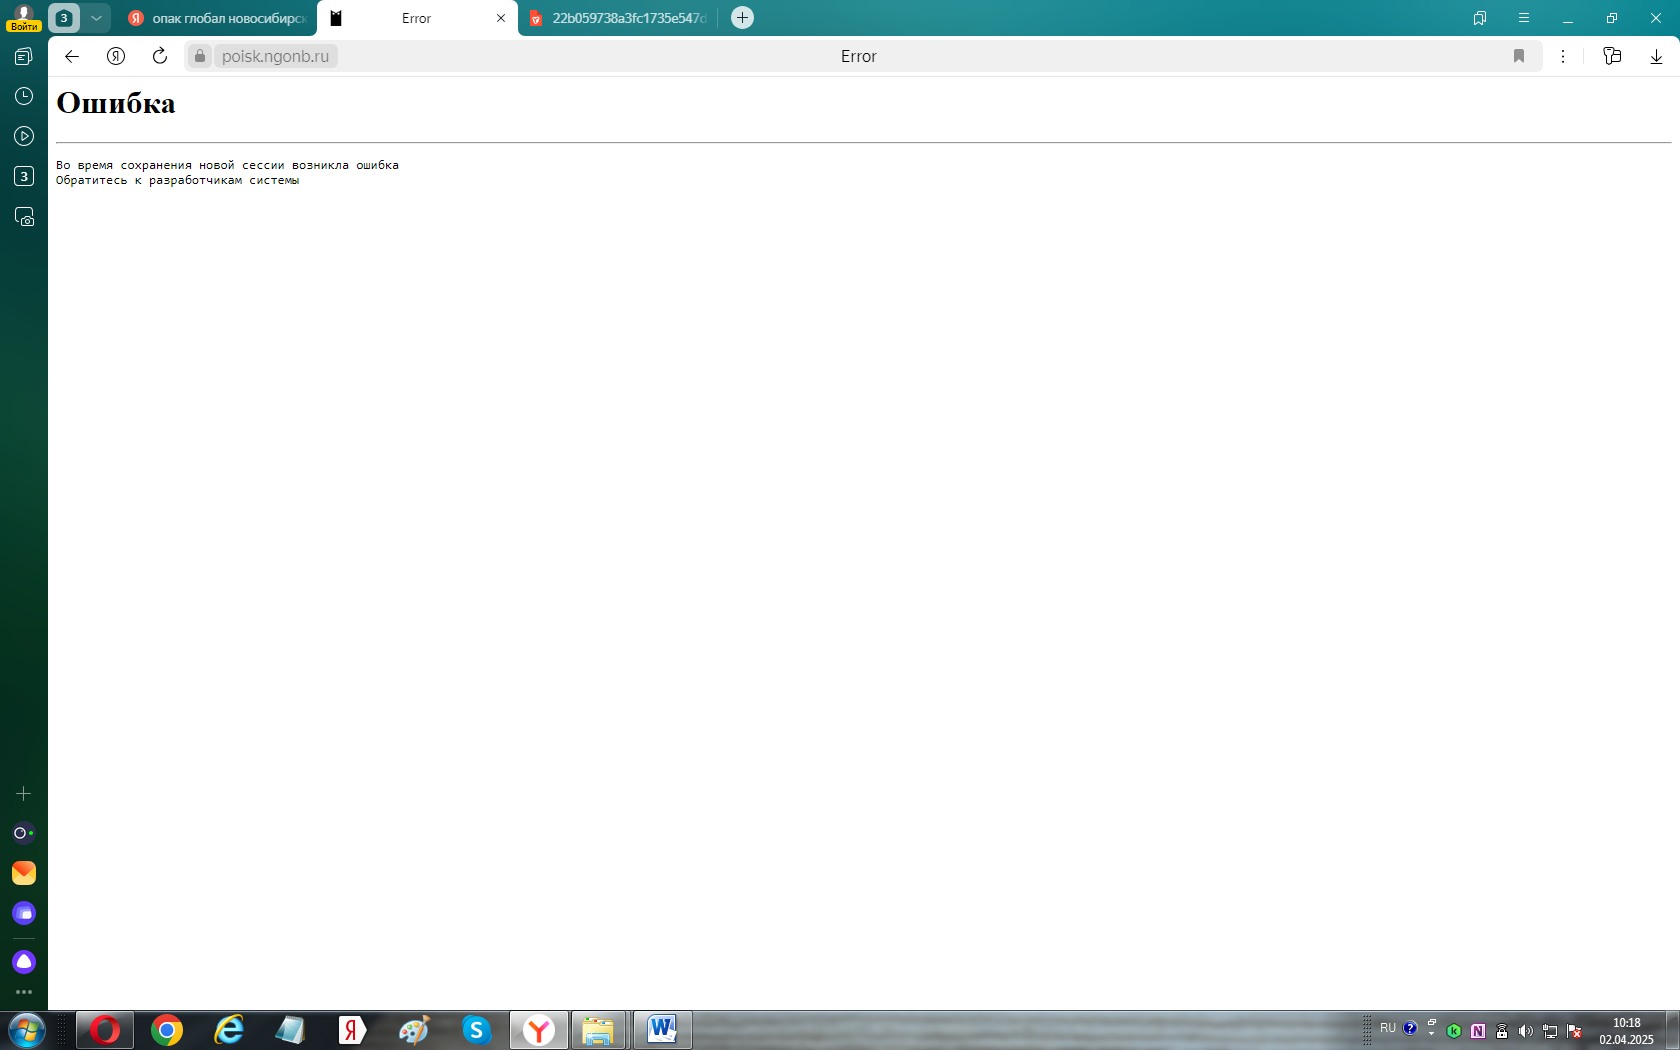Open the page options three-dot menu

pyautogui.click(x=1563, y=56)
